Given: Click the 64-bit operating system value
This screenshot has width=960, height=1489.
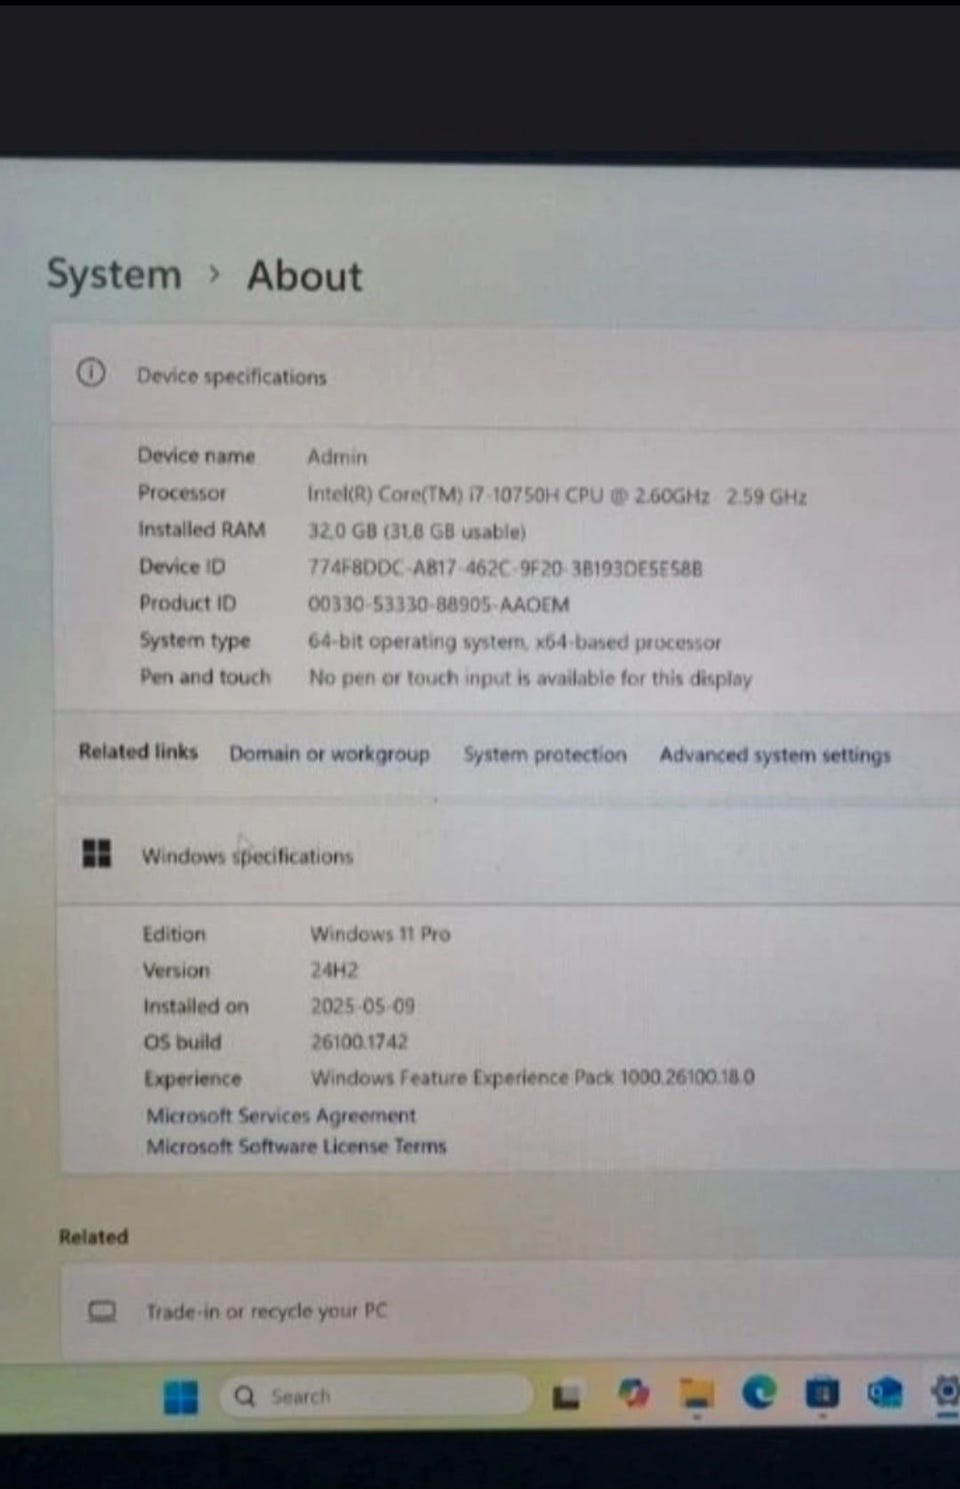Looking at the screenshot, I should pos(514,641).
